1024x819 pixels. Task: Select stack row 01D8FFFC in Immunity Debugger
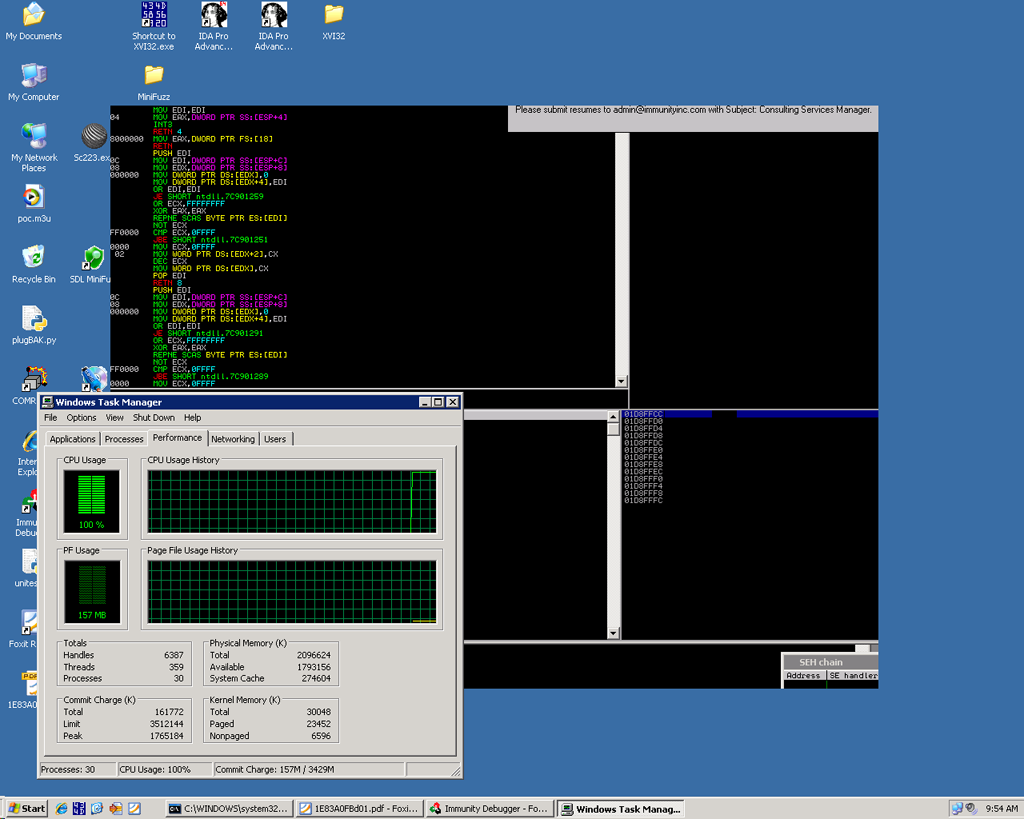click(750, 500)
